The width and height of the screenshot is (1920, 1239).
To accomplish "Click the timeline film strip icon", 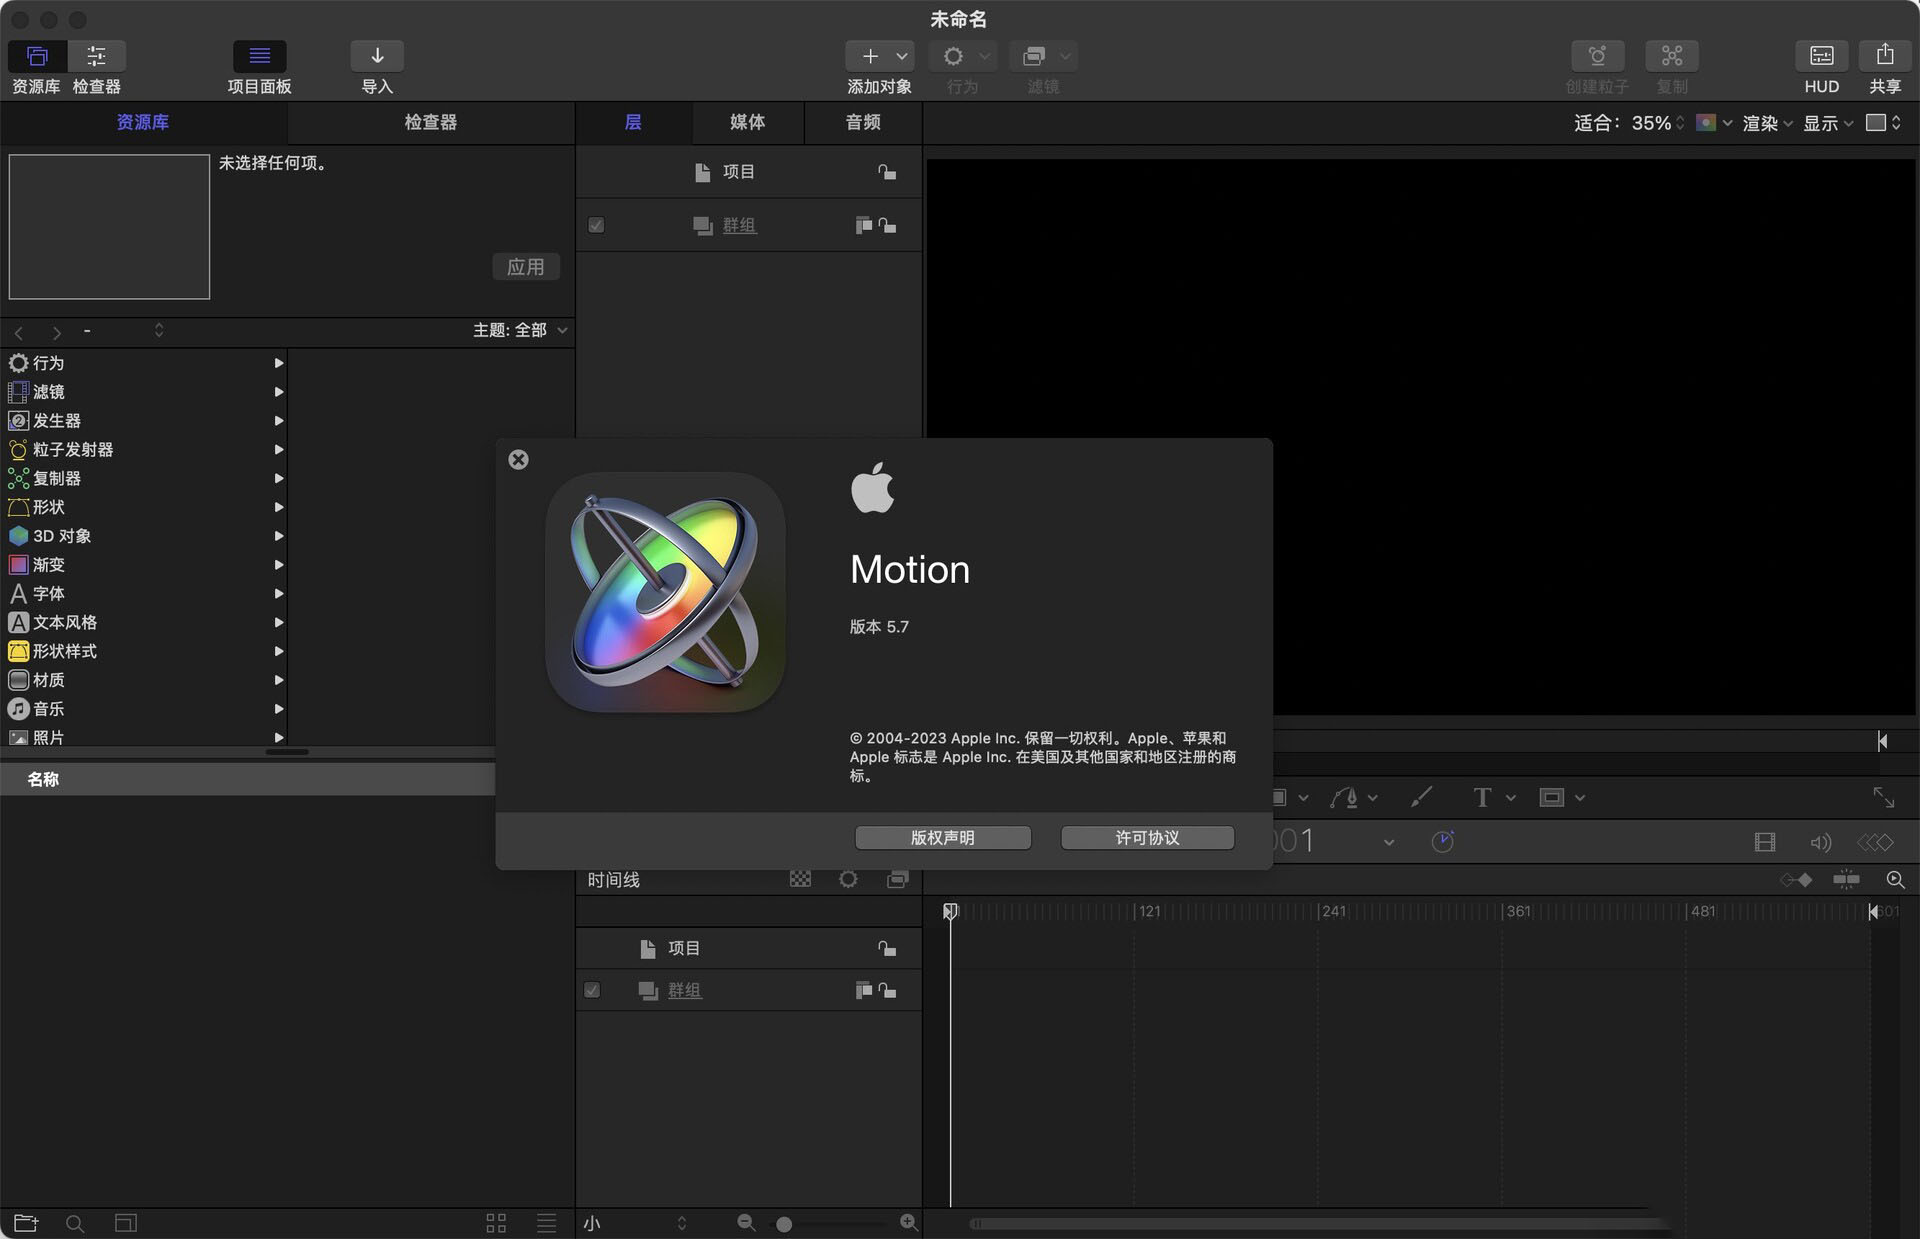I will [x=1765, y=842].
